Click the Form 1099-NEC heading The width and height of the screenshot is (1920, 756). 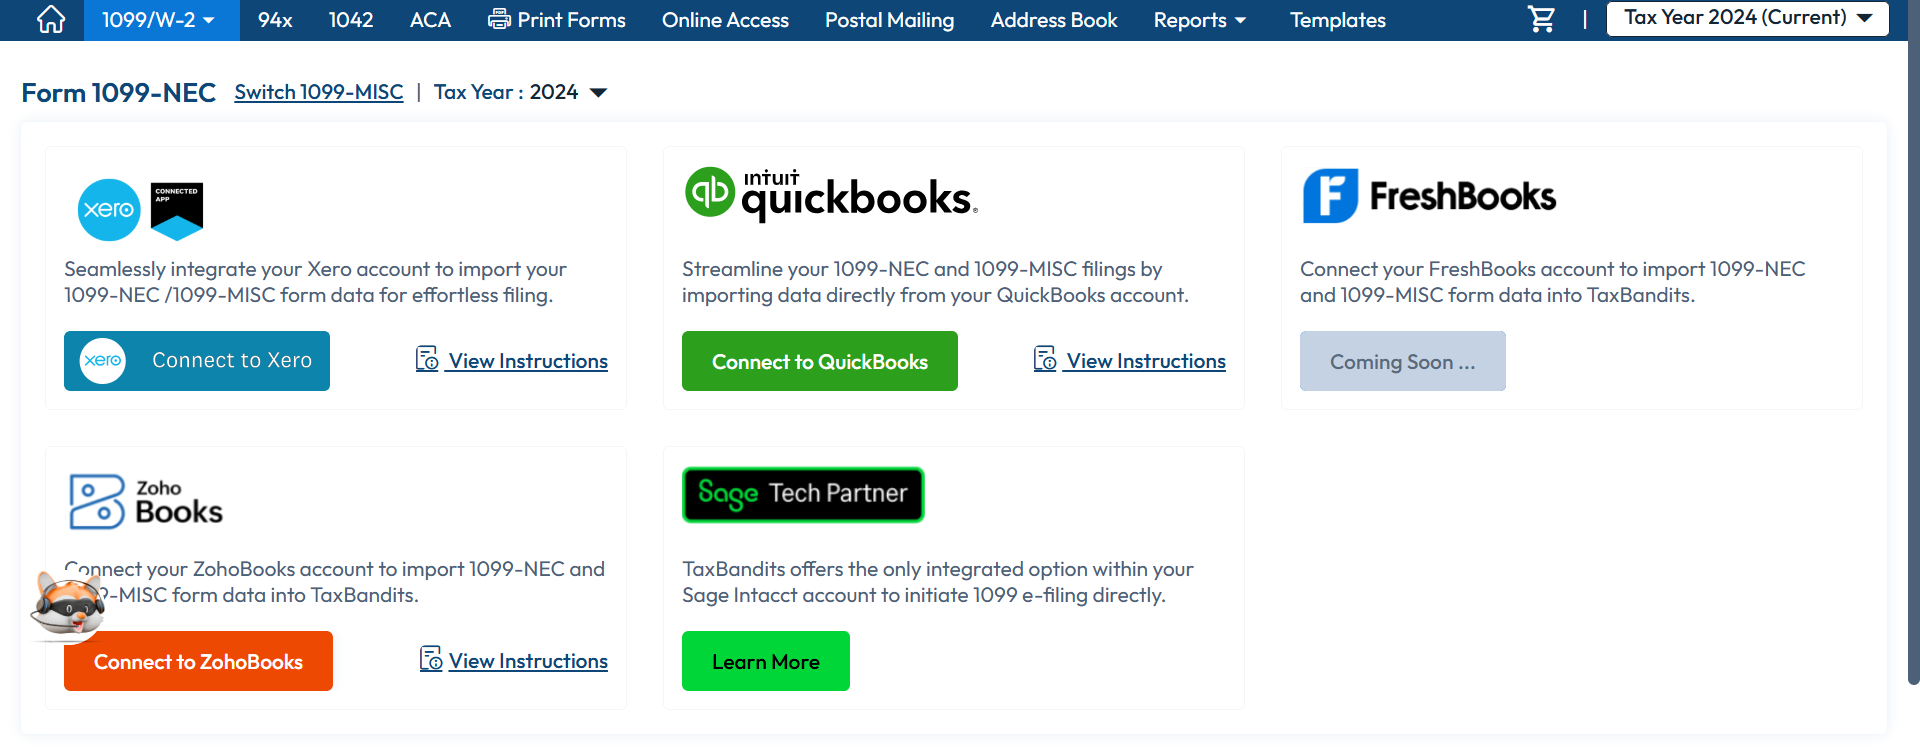click(x=119, y=93)
